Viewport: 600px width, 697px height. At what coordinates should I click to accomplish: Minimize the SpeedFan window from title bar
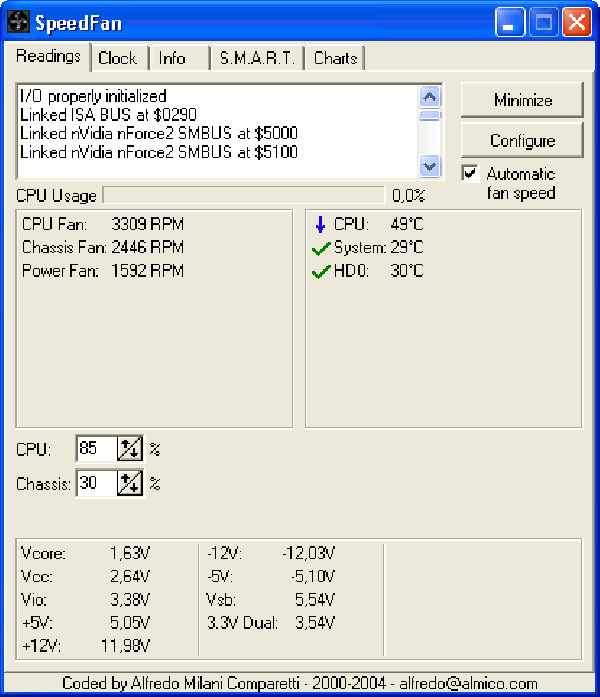[x=509, y=22]
